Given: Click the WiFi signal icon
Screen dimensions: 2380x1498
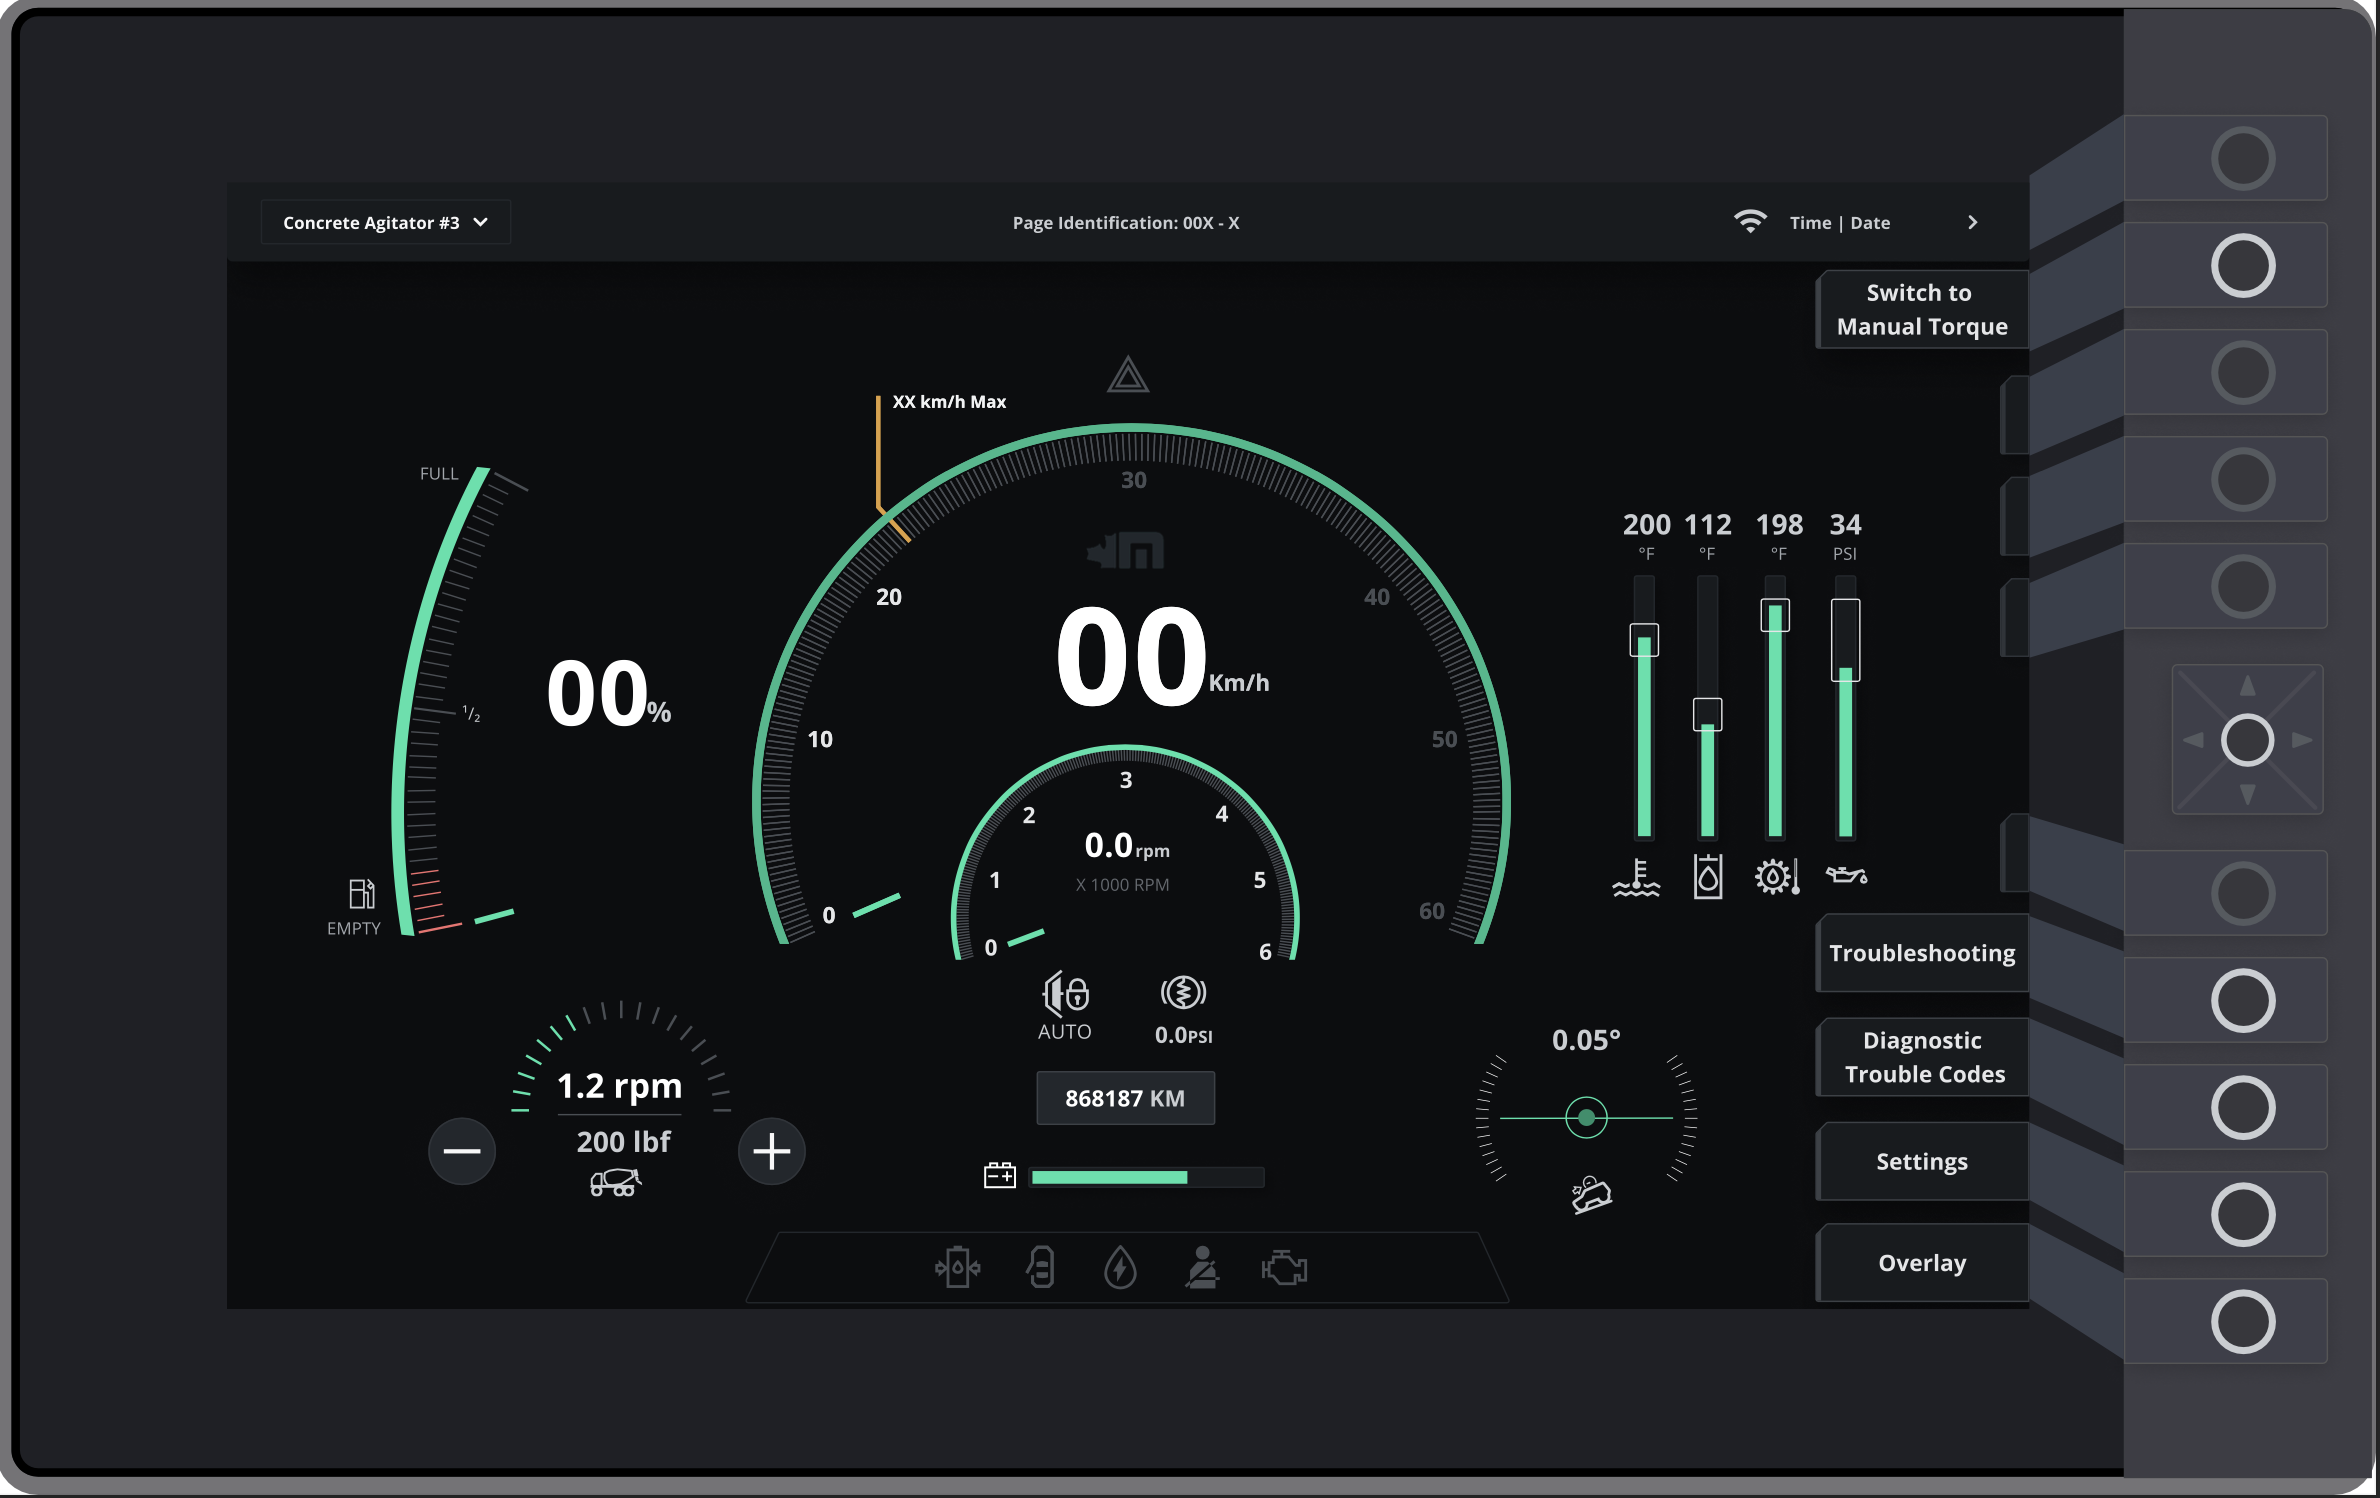Looking at the screenshot, I should [x=1750, y=222].
